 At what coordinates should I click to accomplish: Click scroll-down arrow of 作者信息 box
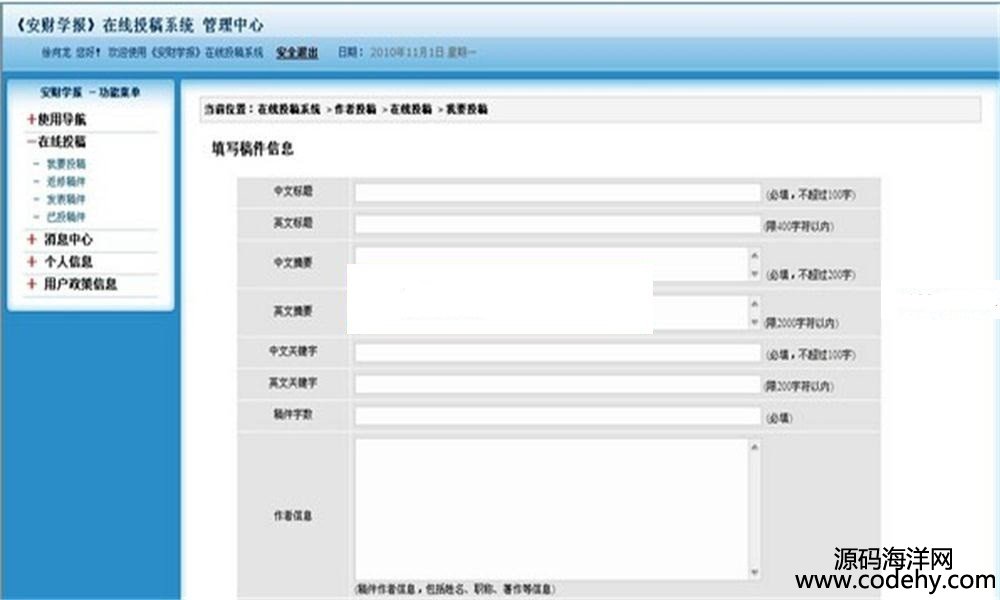[754, 573]
